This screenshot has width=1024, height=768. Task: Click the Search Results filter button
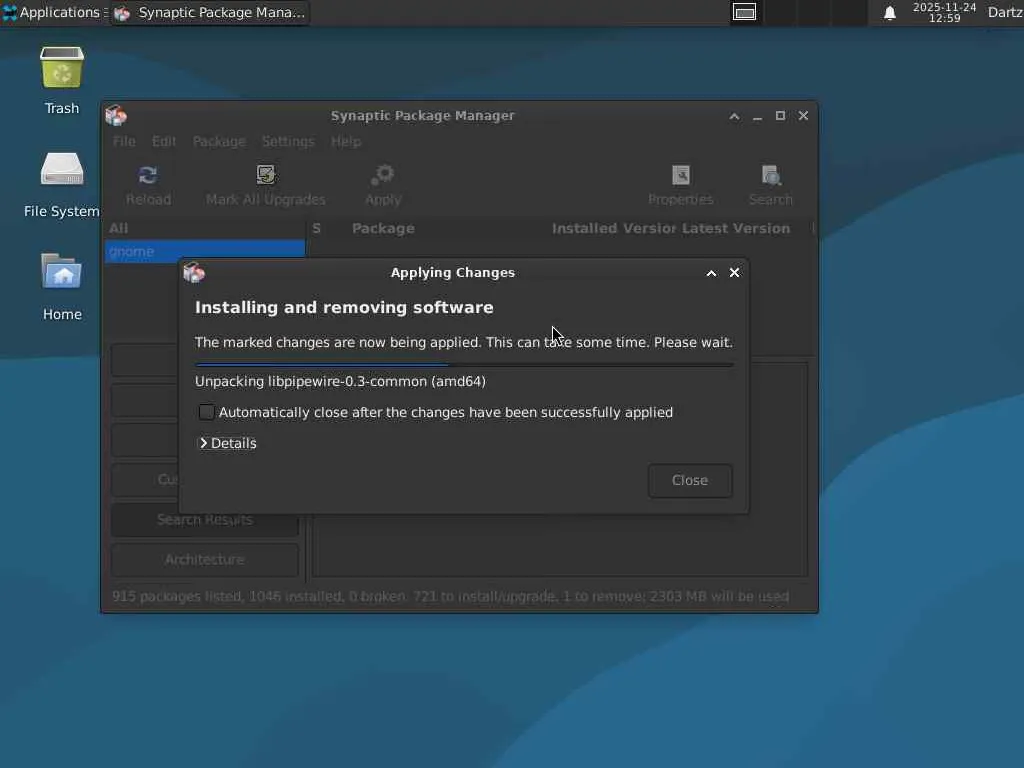tap(204, 520)
